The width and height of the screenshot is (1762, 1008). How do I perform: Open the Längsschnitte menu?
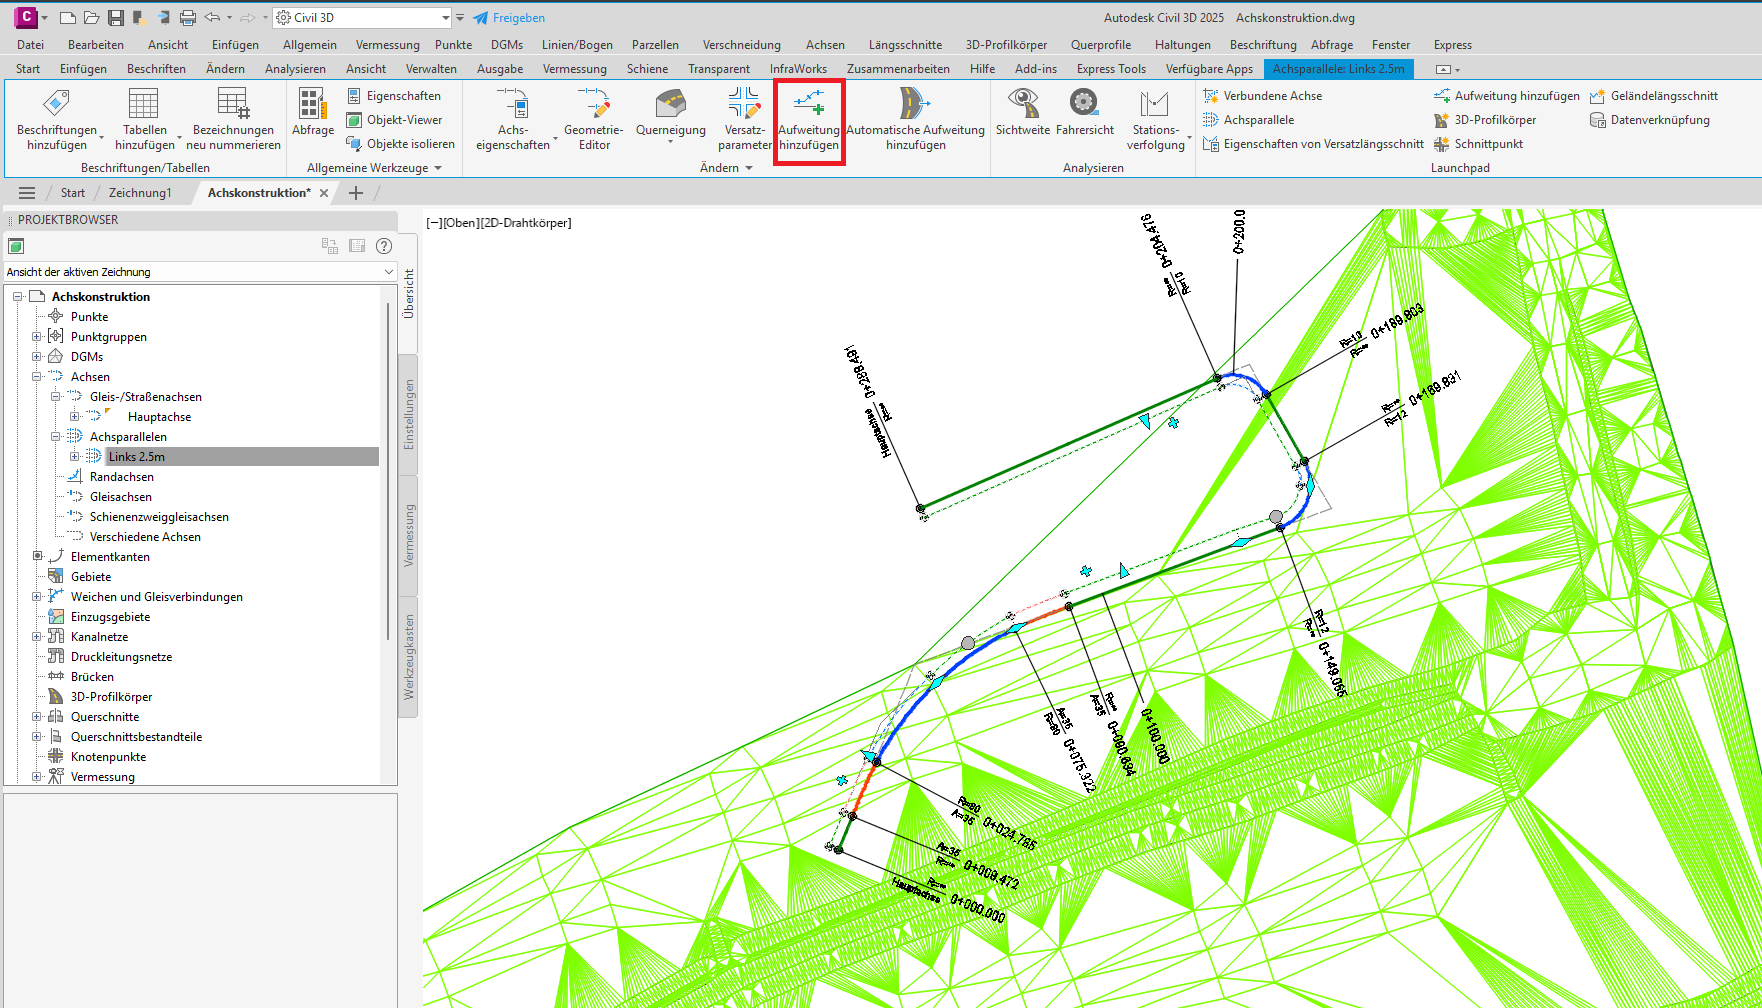click(905, 45)
